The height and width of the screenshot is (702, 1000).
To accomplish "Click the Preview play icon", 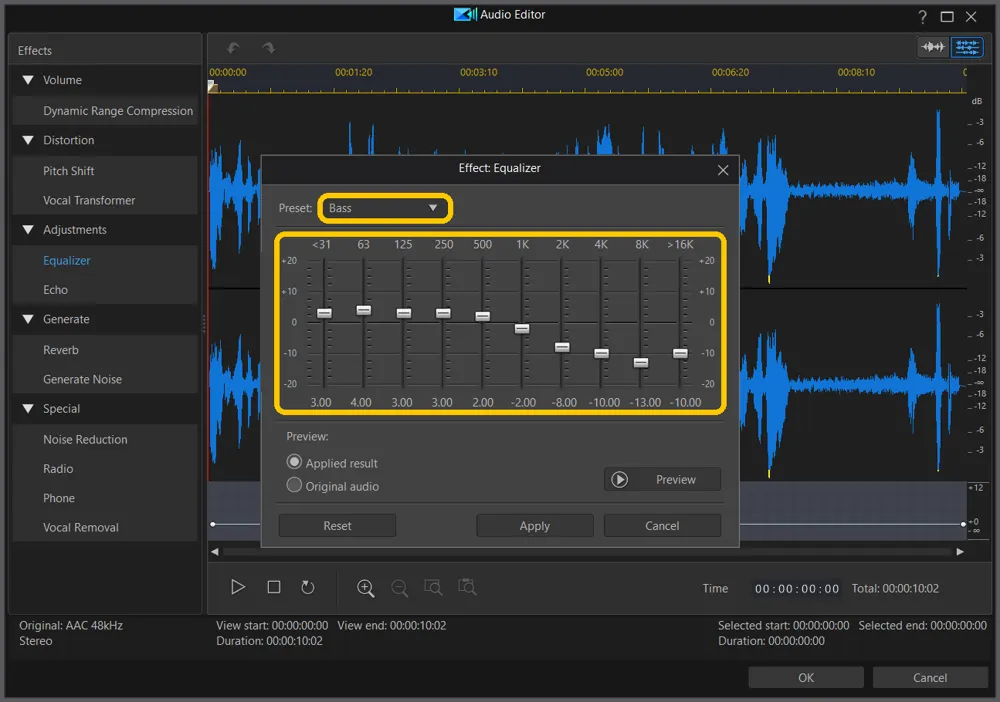I will [x=619, y=479].
